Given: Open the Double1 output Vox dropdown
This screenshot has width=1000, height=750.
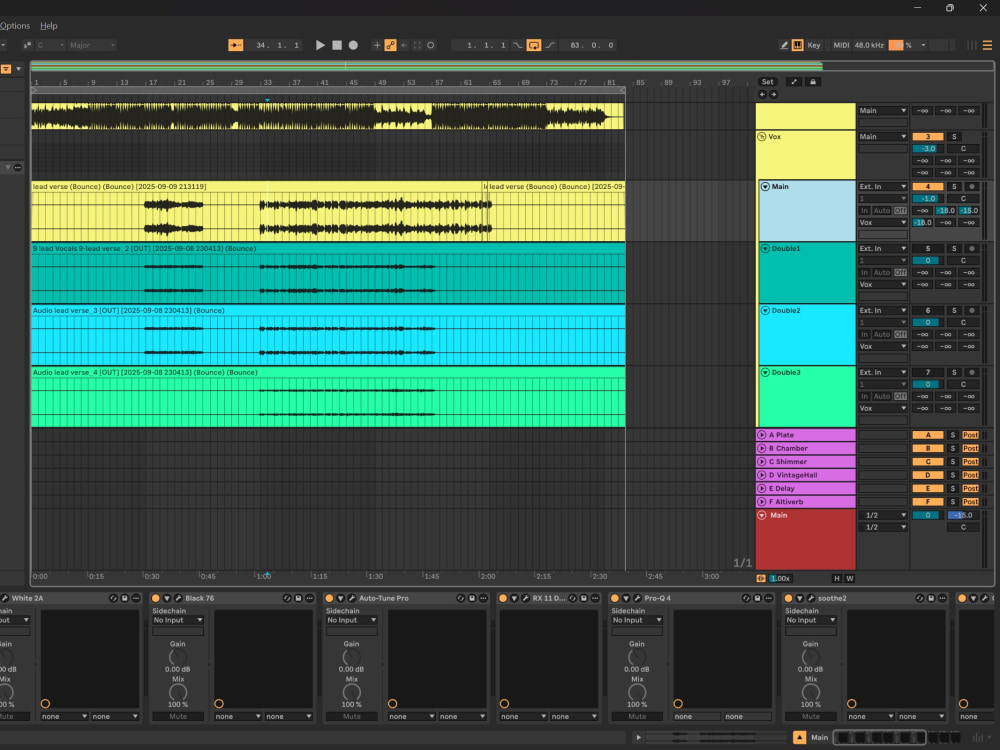Looking at the screenshot, I should (x=883, y=284).
